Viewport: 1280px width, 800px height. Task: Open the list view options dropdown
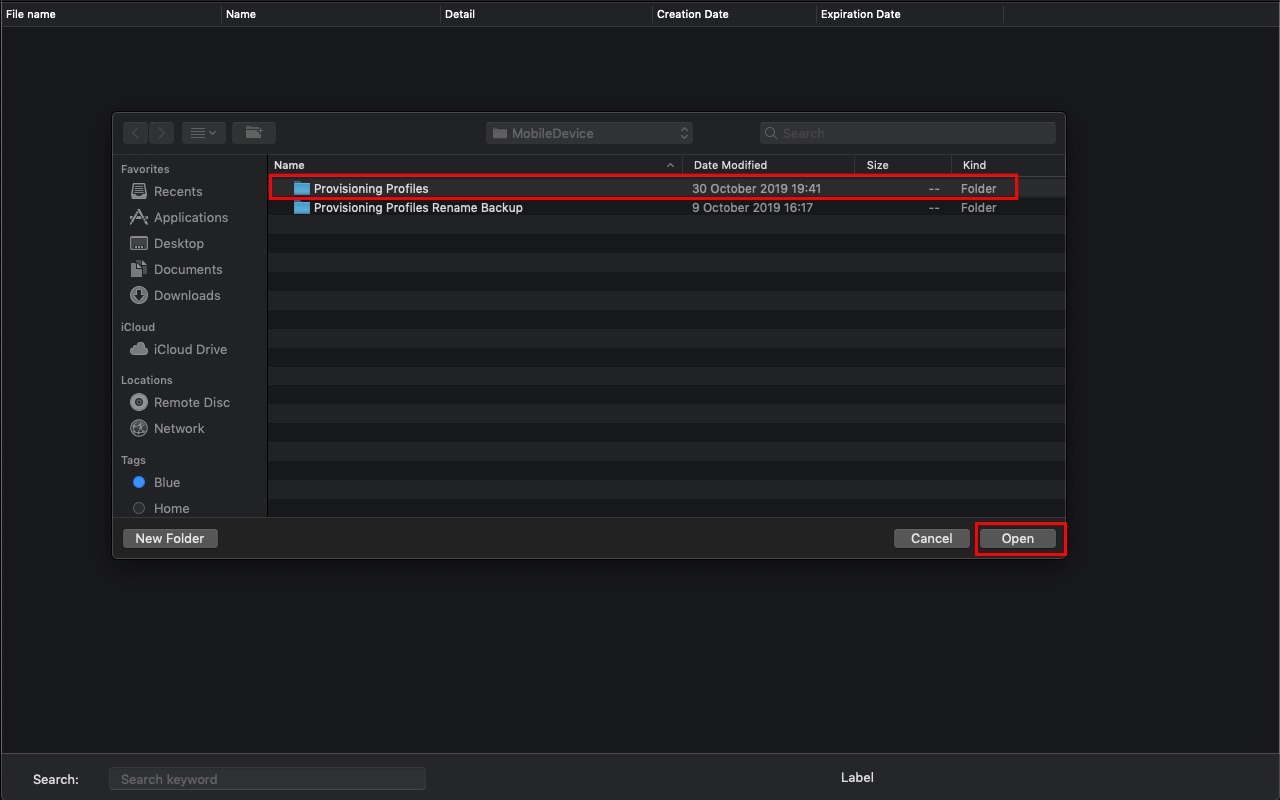coord(203,133)
